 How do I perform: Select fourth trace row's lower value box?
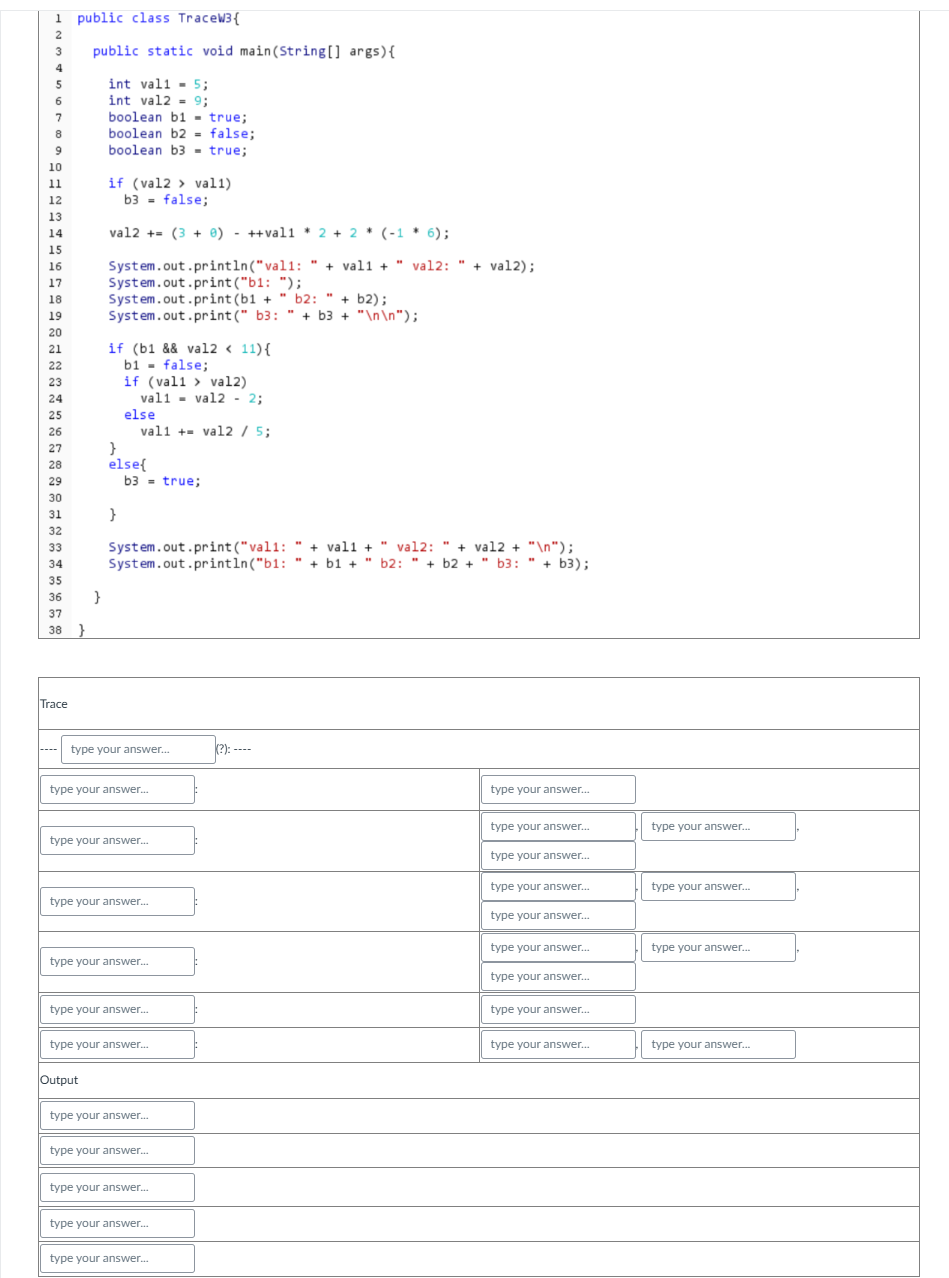[558, 976]
